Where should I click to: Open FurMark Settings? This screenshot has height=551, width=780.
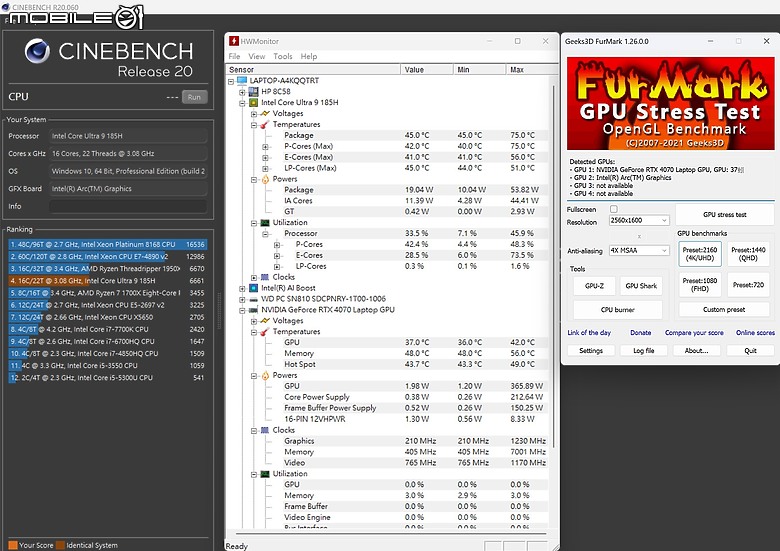[591, 351]
